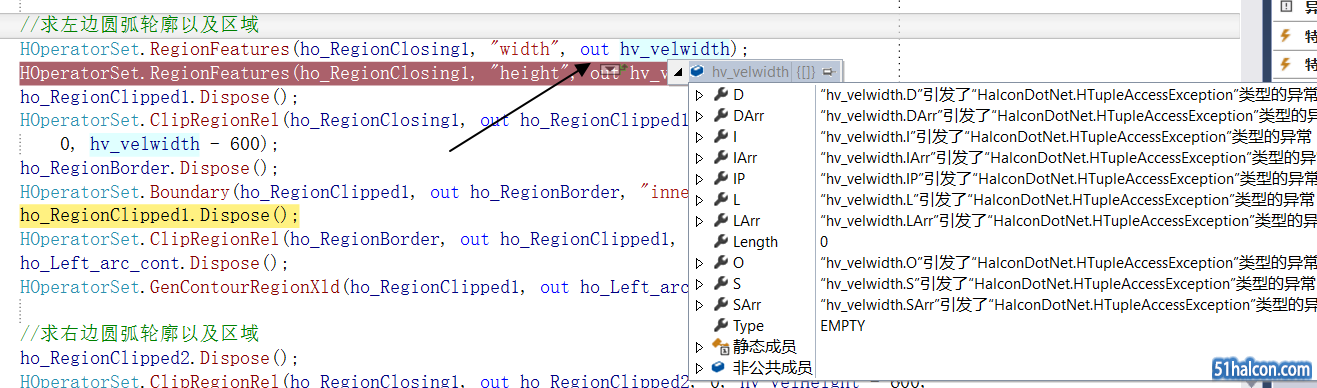
Task: Click the EMPTY Type value
Action: click(842, 326)
